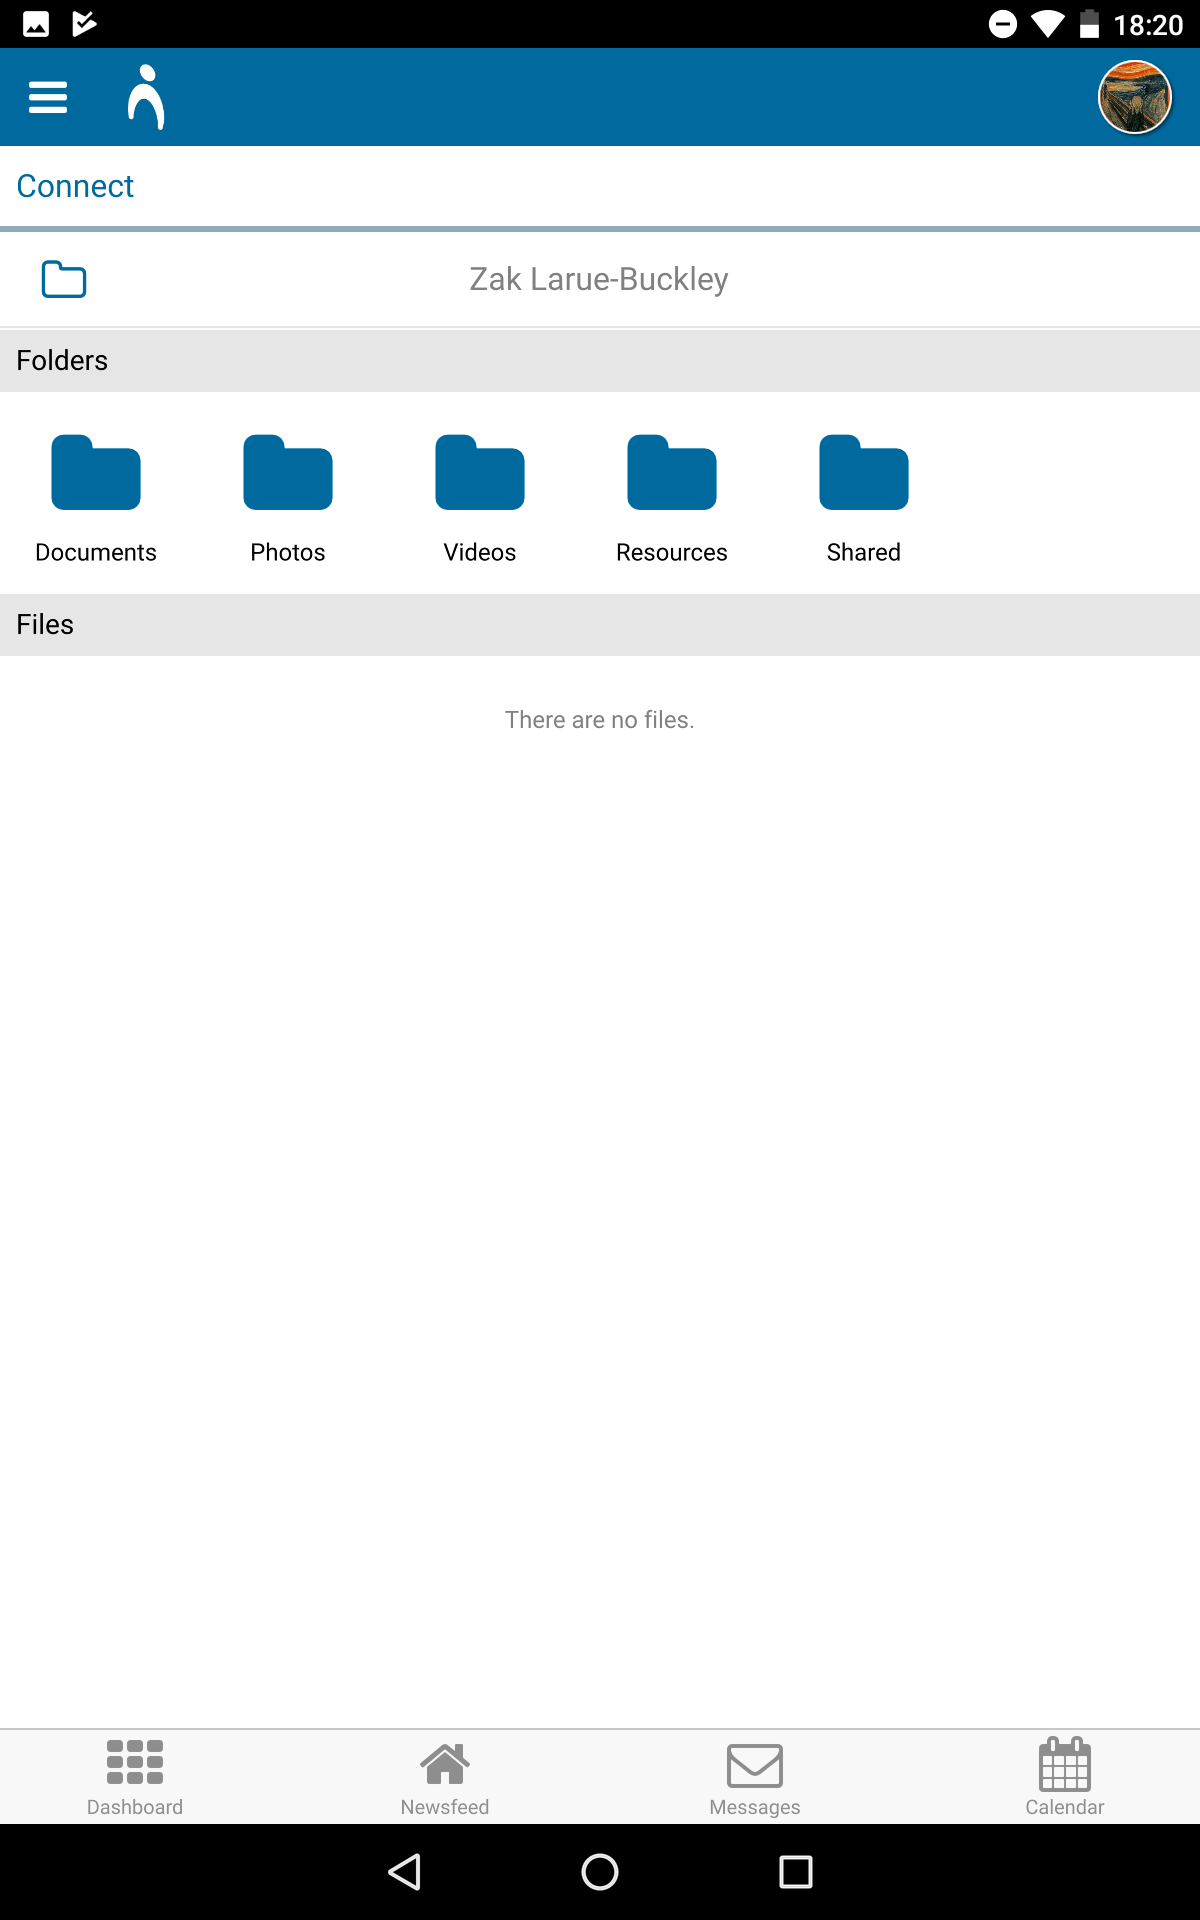
Task: Open the Videos folder
Action: pyautogui.click(x=480, y=499)
